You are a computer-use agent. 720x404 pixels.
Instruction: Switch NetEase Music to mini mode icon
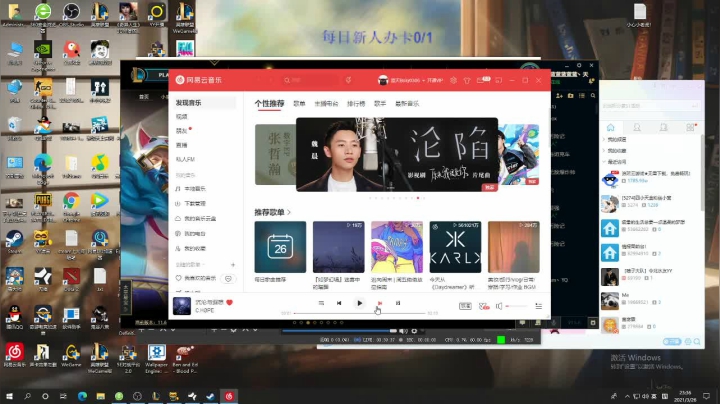498,80
